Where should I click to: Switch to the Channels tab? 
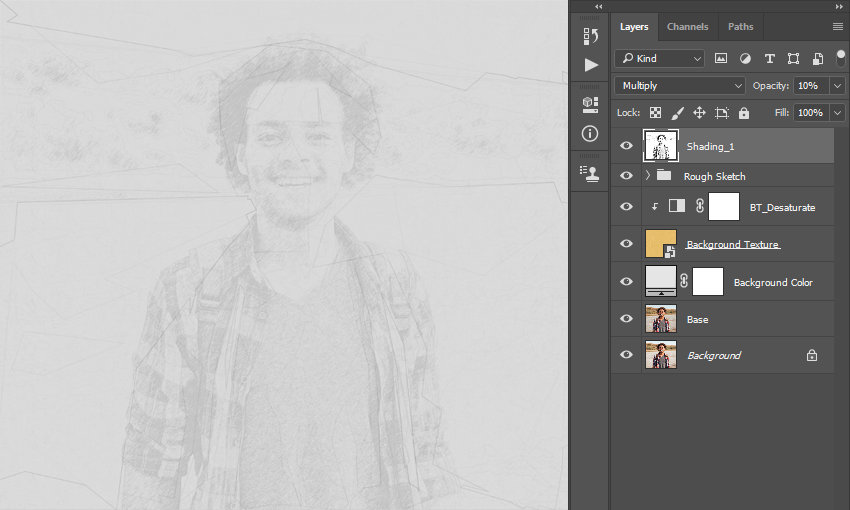(687, 27)
